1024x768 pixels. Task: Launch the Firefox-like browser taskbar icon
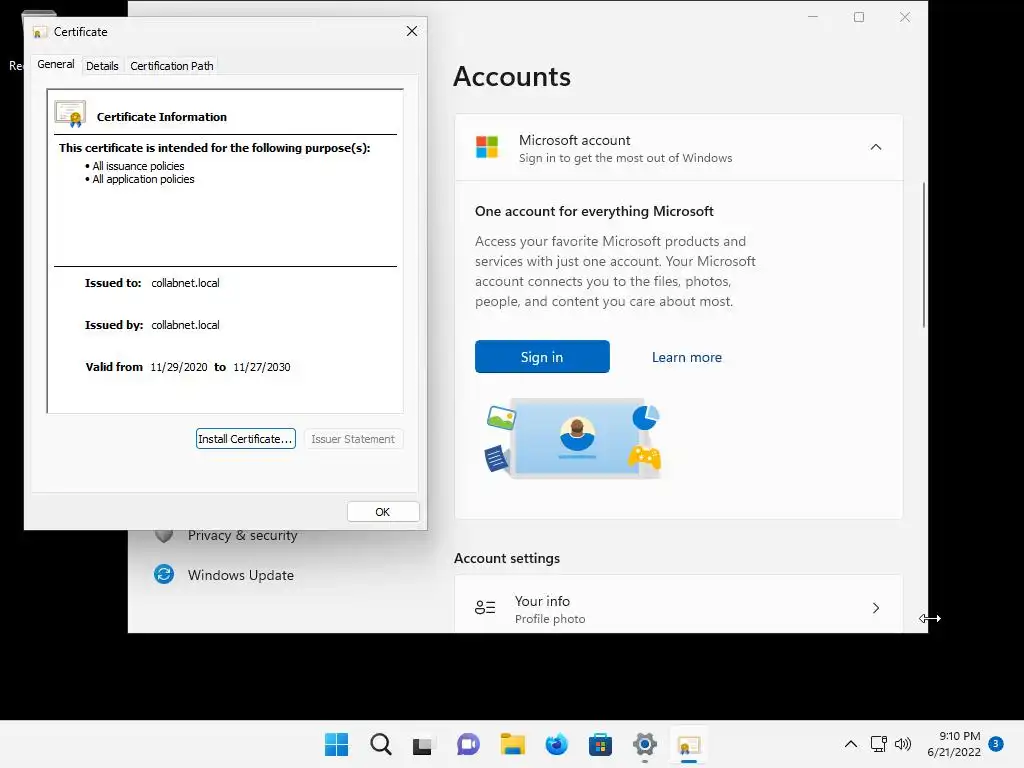click(x=556, y=744)
